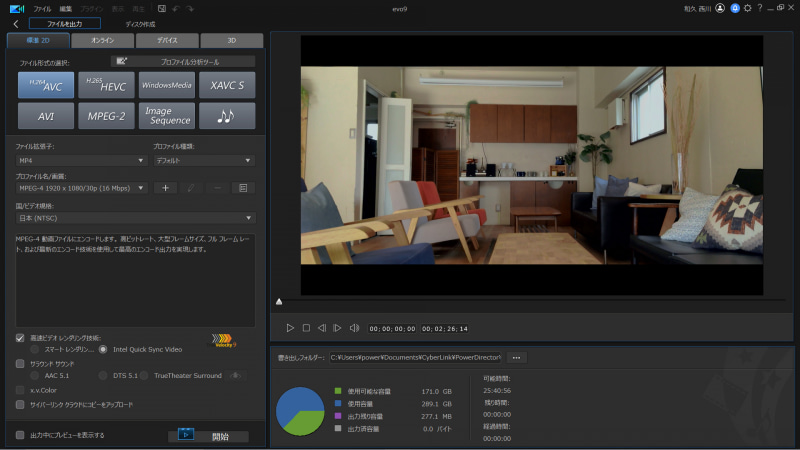This screenshot has width=800, height=450.
Task: Step to the next frame
Action: click(x=337, y=328)
